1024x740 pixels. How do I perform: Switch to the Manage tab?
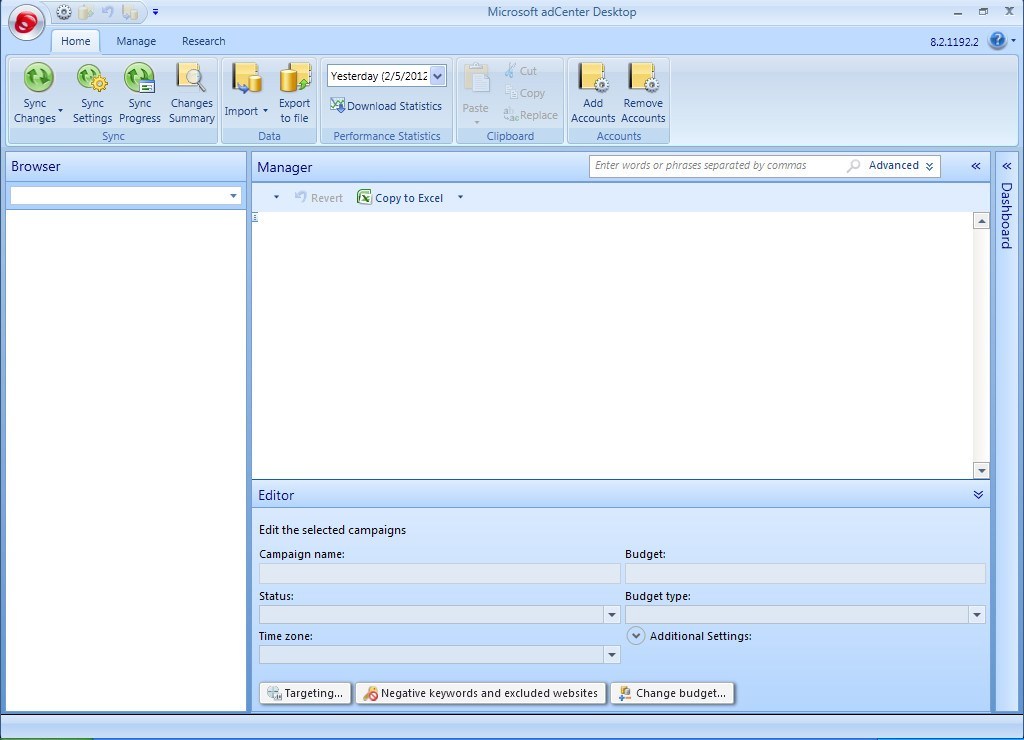coord(136,41)
